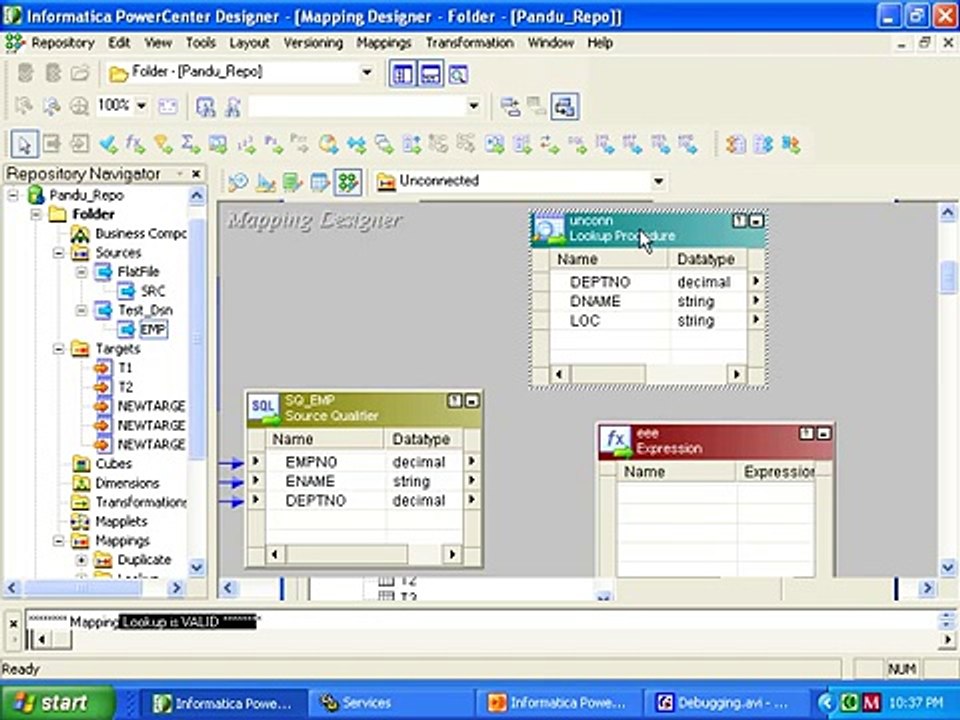Image resolution: width=960 pixels, height=720 pixels.
Task: Iconize the SQ_EMP Source Qualifier
Action: click(472, 401)
